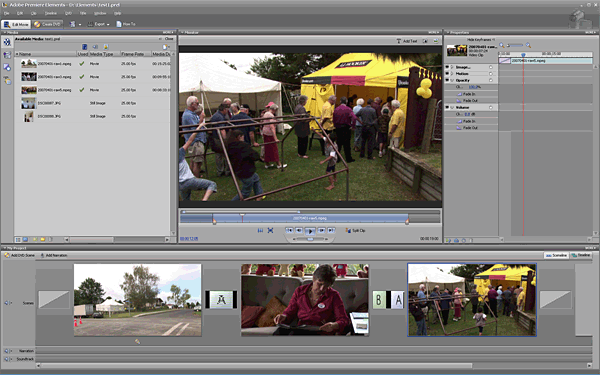
Task: Toggle video filter in Media panel
Action: coord(85,47)
